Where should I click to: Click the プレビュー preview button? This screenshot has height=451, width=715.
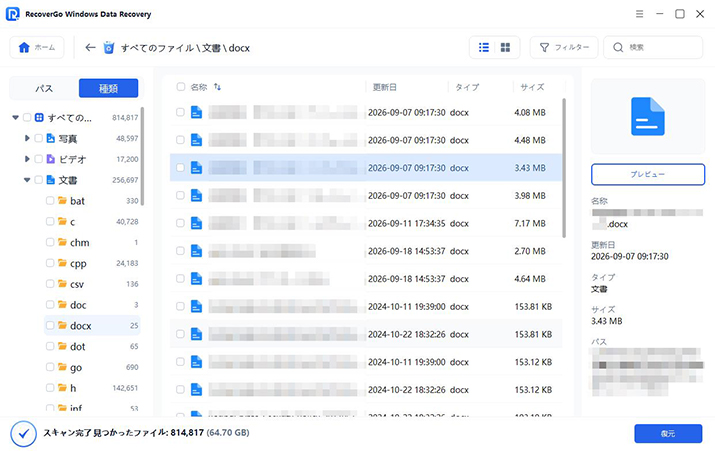(x=648, y=174)
